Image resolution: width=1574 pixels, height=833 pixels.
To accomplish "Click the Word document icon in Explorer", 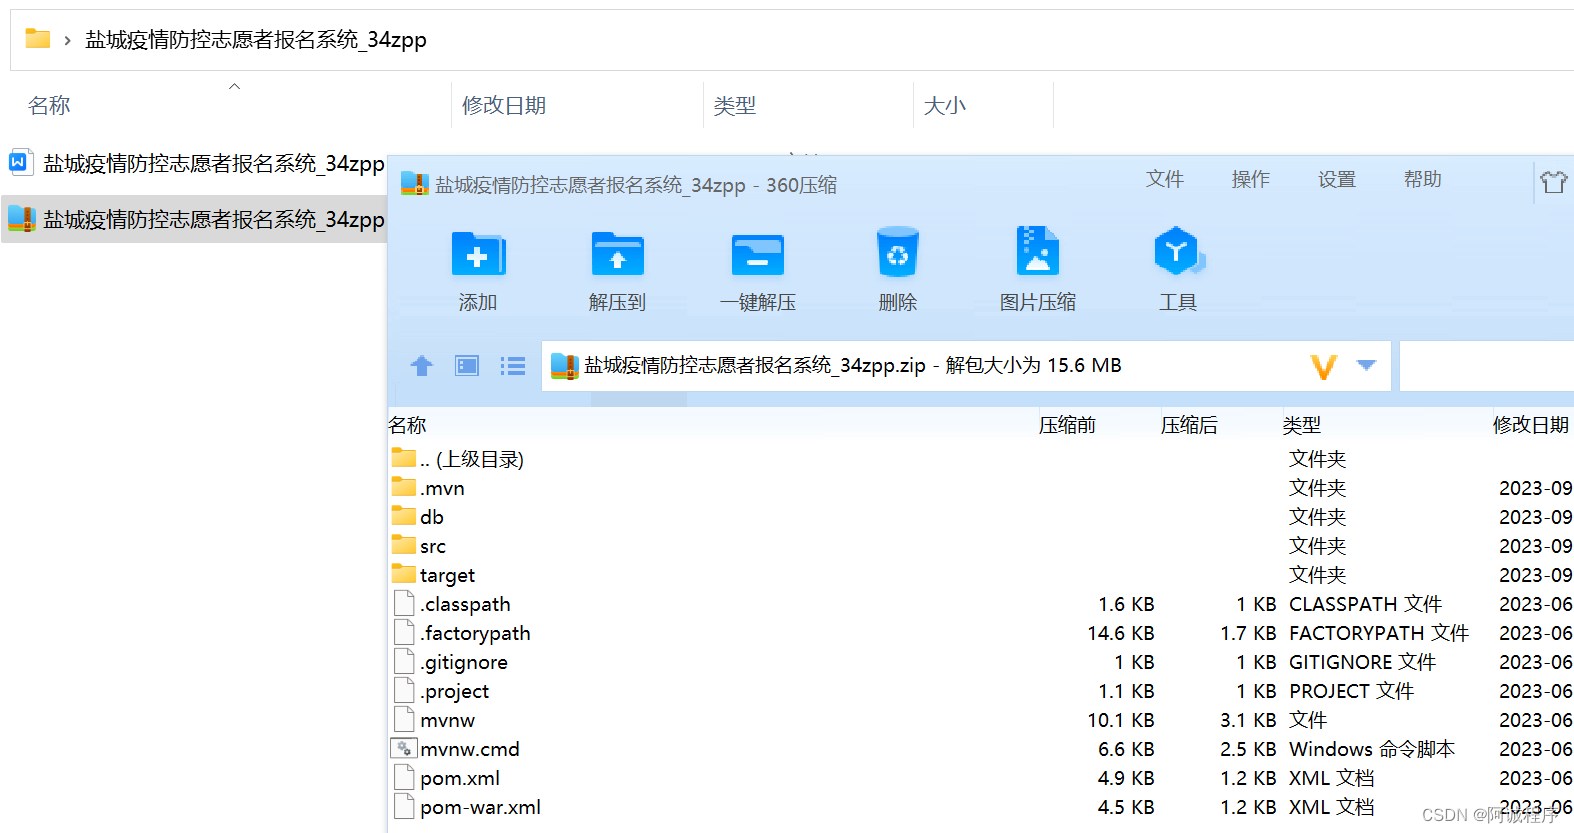I will coord(20,162).
